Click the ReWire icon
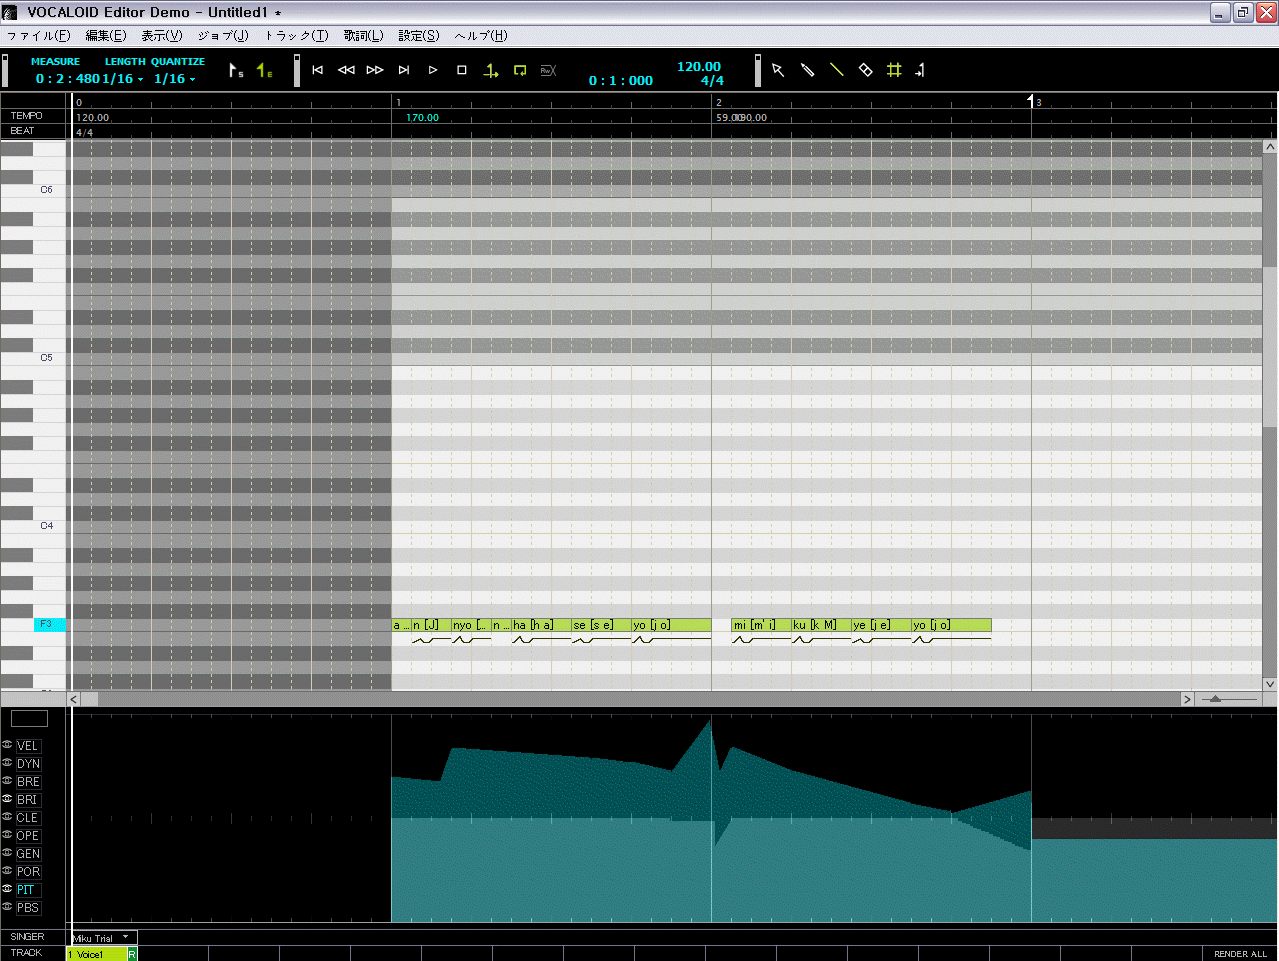 (548, 70)
